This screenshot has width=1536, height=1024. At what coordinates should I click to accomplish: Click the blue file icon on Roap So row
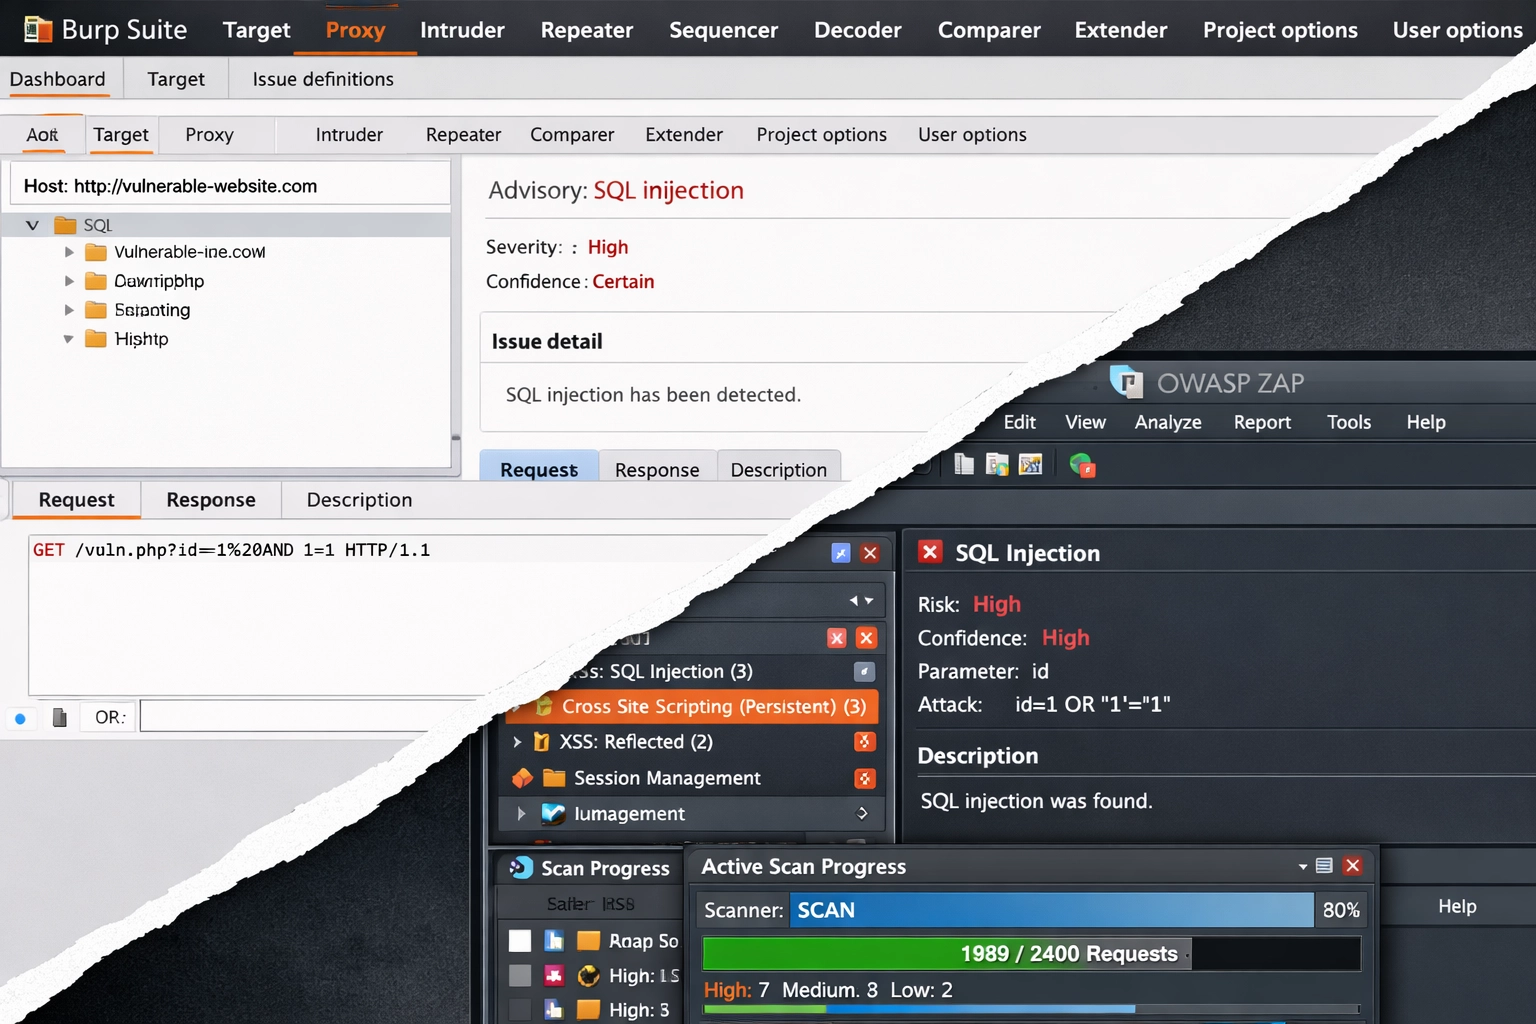[x=553, y=940]
